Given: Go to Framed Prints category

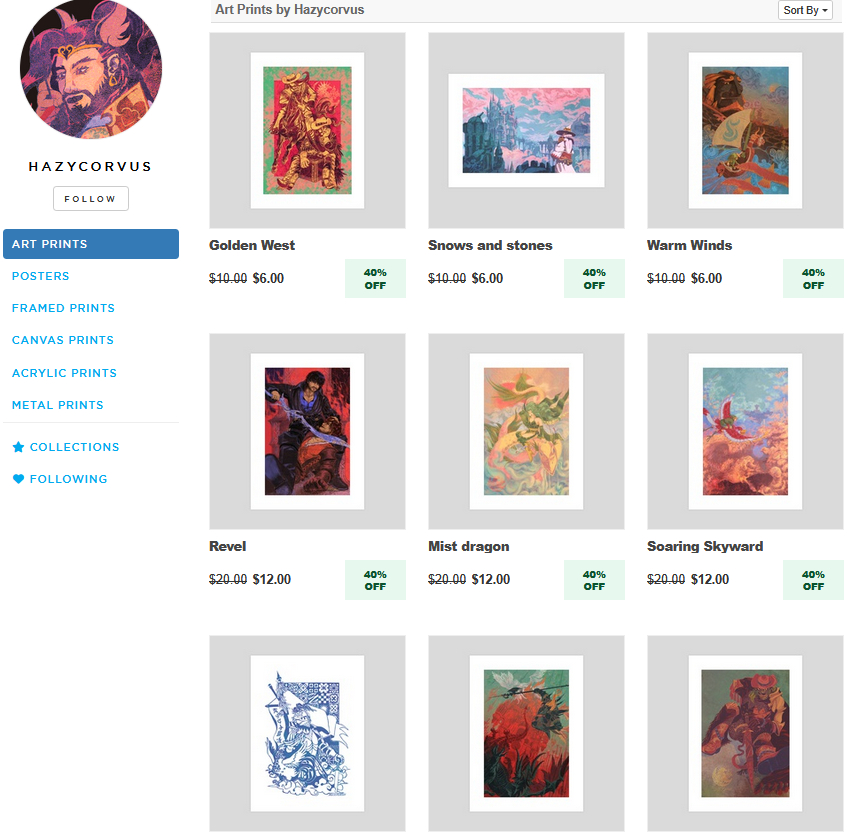Looking at the screenshot, I should (x=63, y=308).
